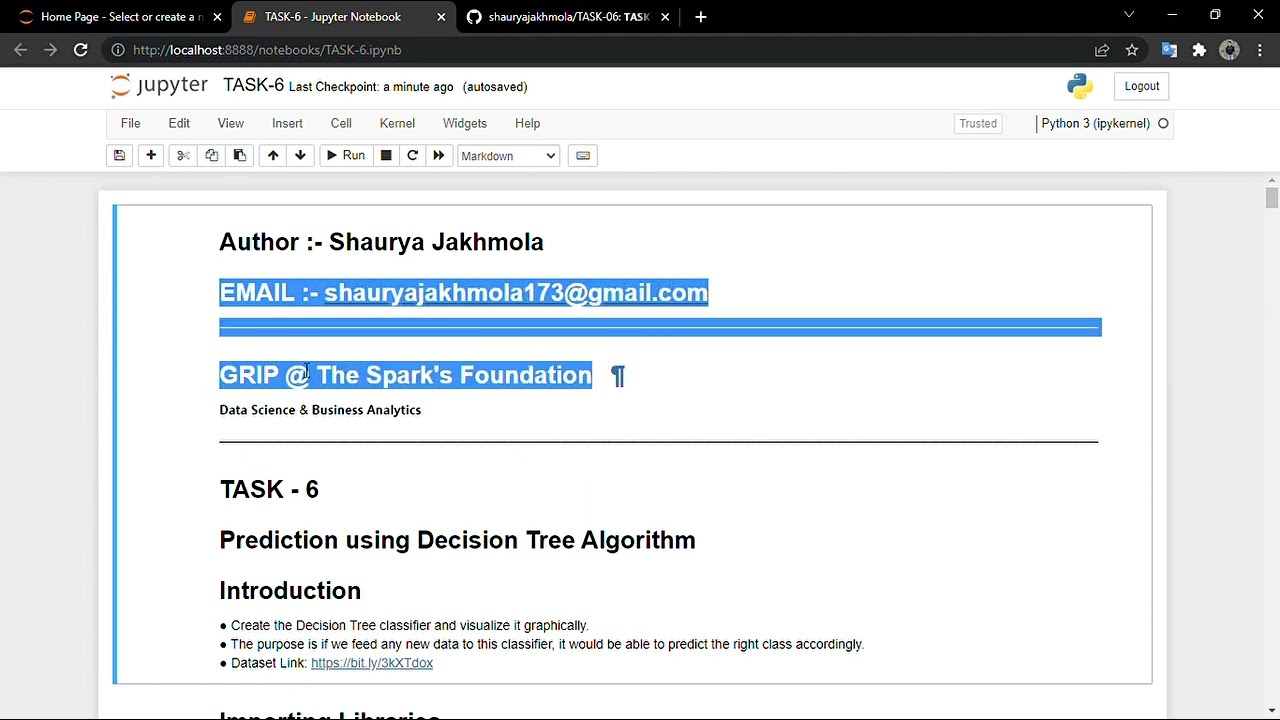Screen dimensions: 1280x720
Task: Cut selected cells with scissors icon
Action: [x=183, y=156]
